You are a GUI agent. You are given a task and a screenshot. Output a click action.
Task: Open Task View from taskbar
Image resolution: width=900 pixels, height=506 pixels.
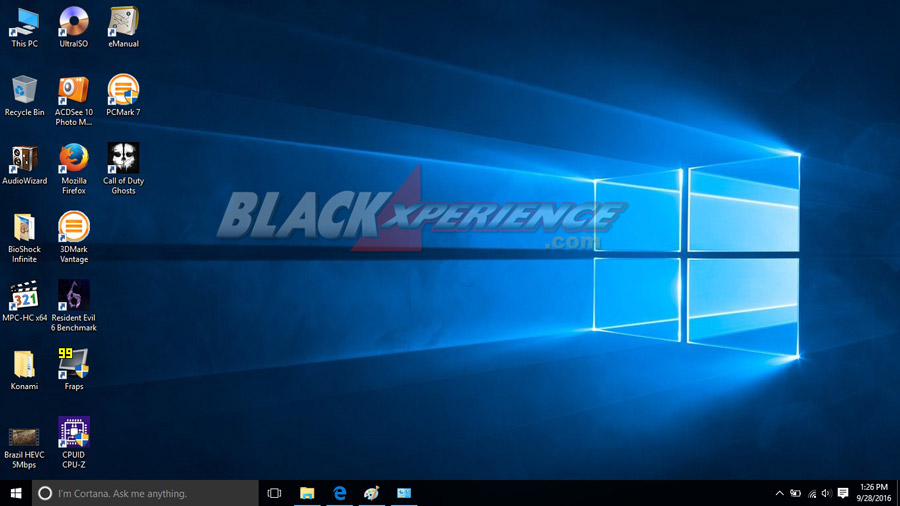click(x=274, y=493)
